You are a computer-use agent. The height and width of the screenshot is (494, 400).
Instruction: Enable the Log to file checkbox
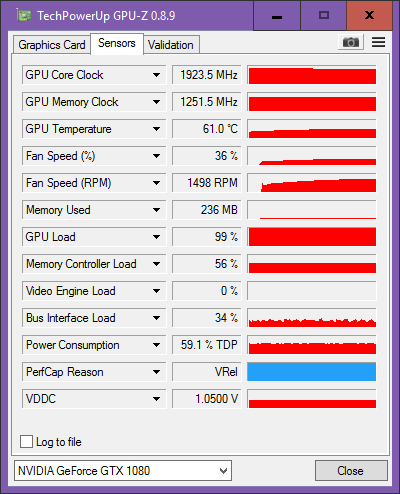[x=26, y=442]
